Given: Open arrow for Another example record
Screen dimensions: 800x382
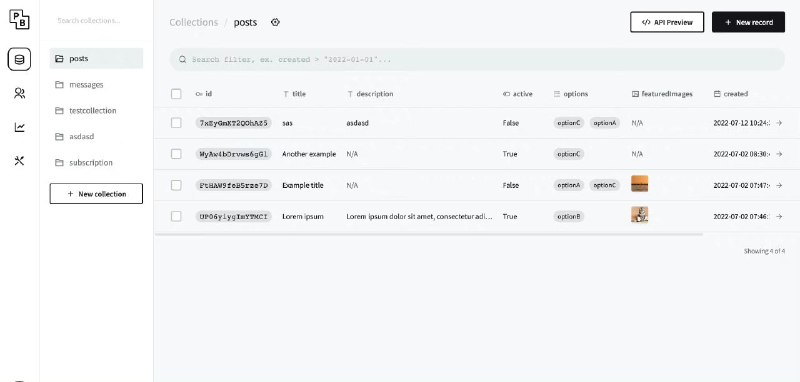Looking at the screenshot, I should (779, 154).
